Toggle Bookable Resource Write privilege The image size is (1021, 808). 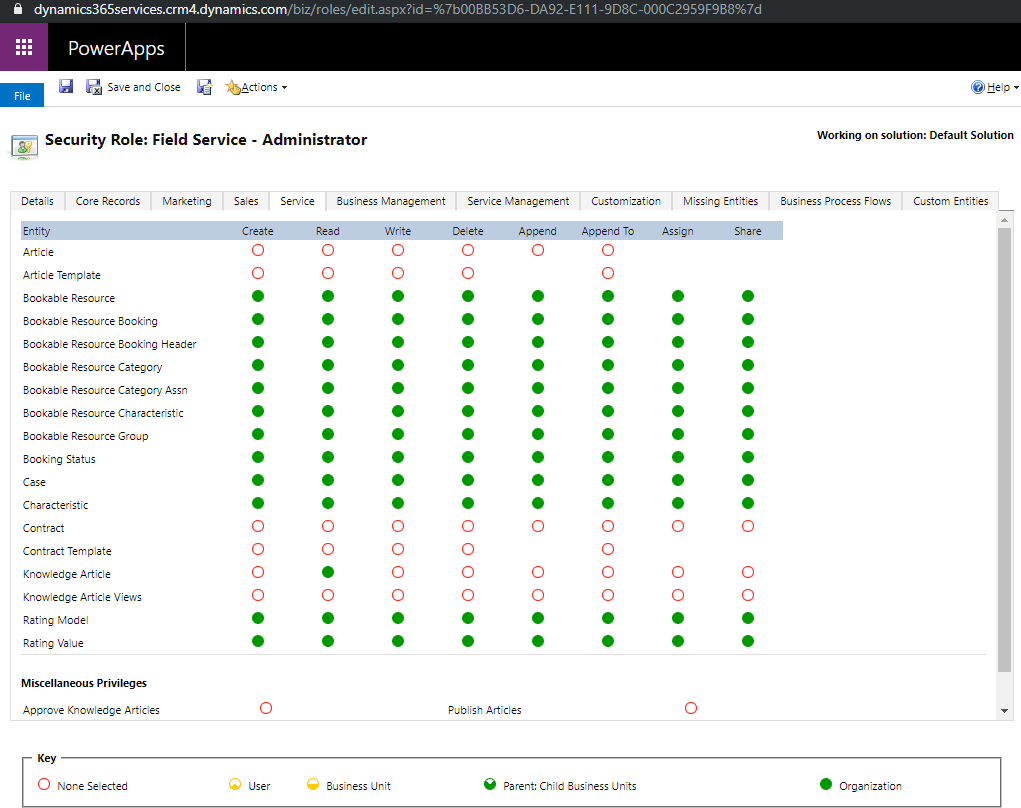[398, 296]
